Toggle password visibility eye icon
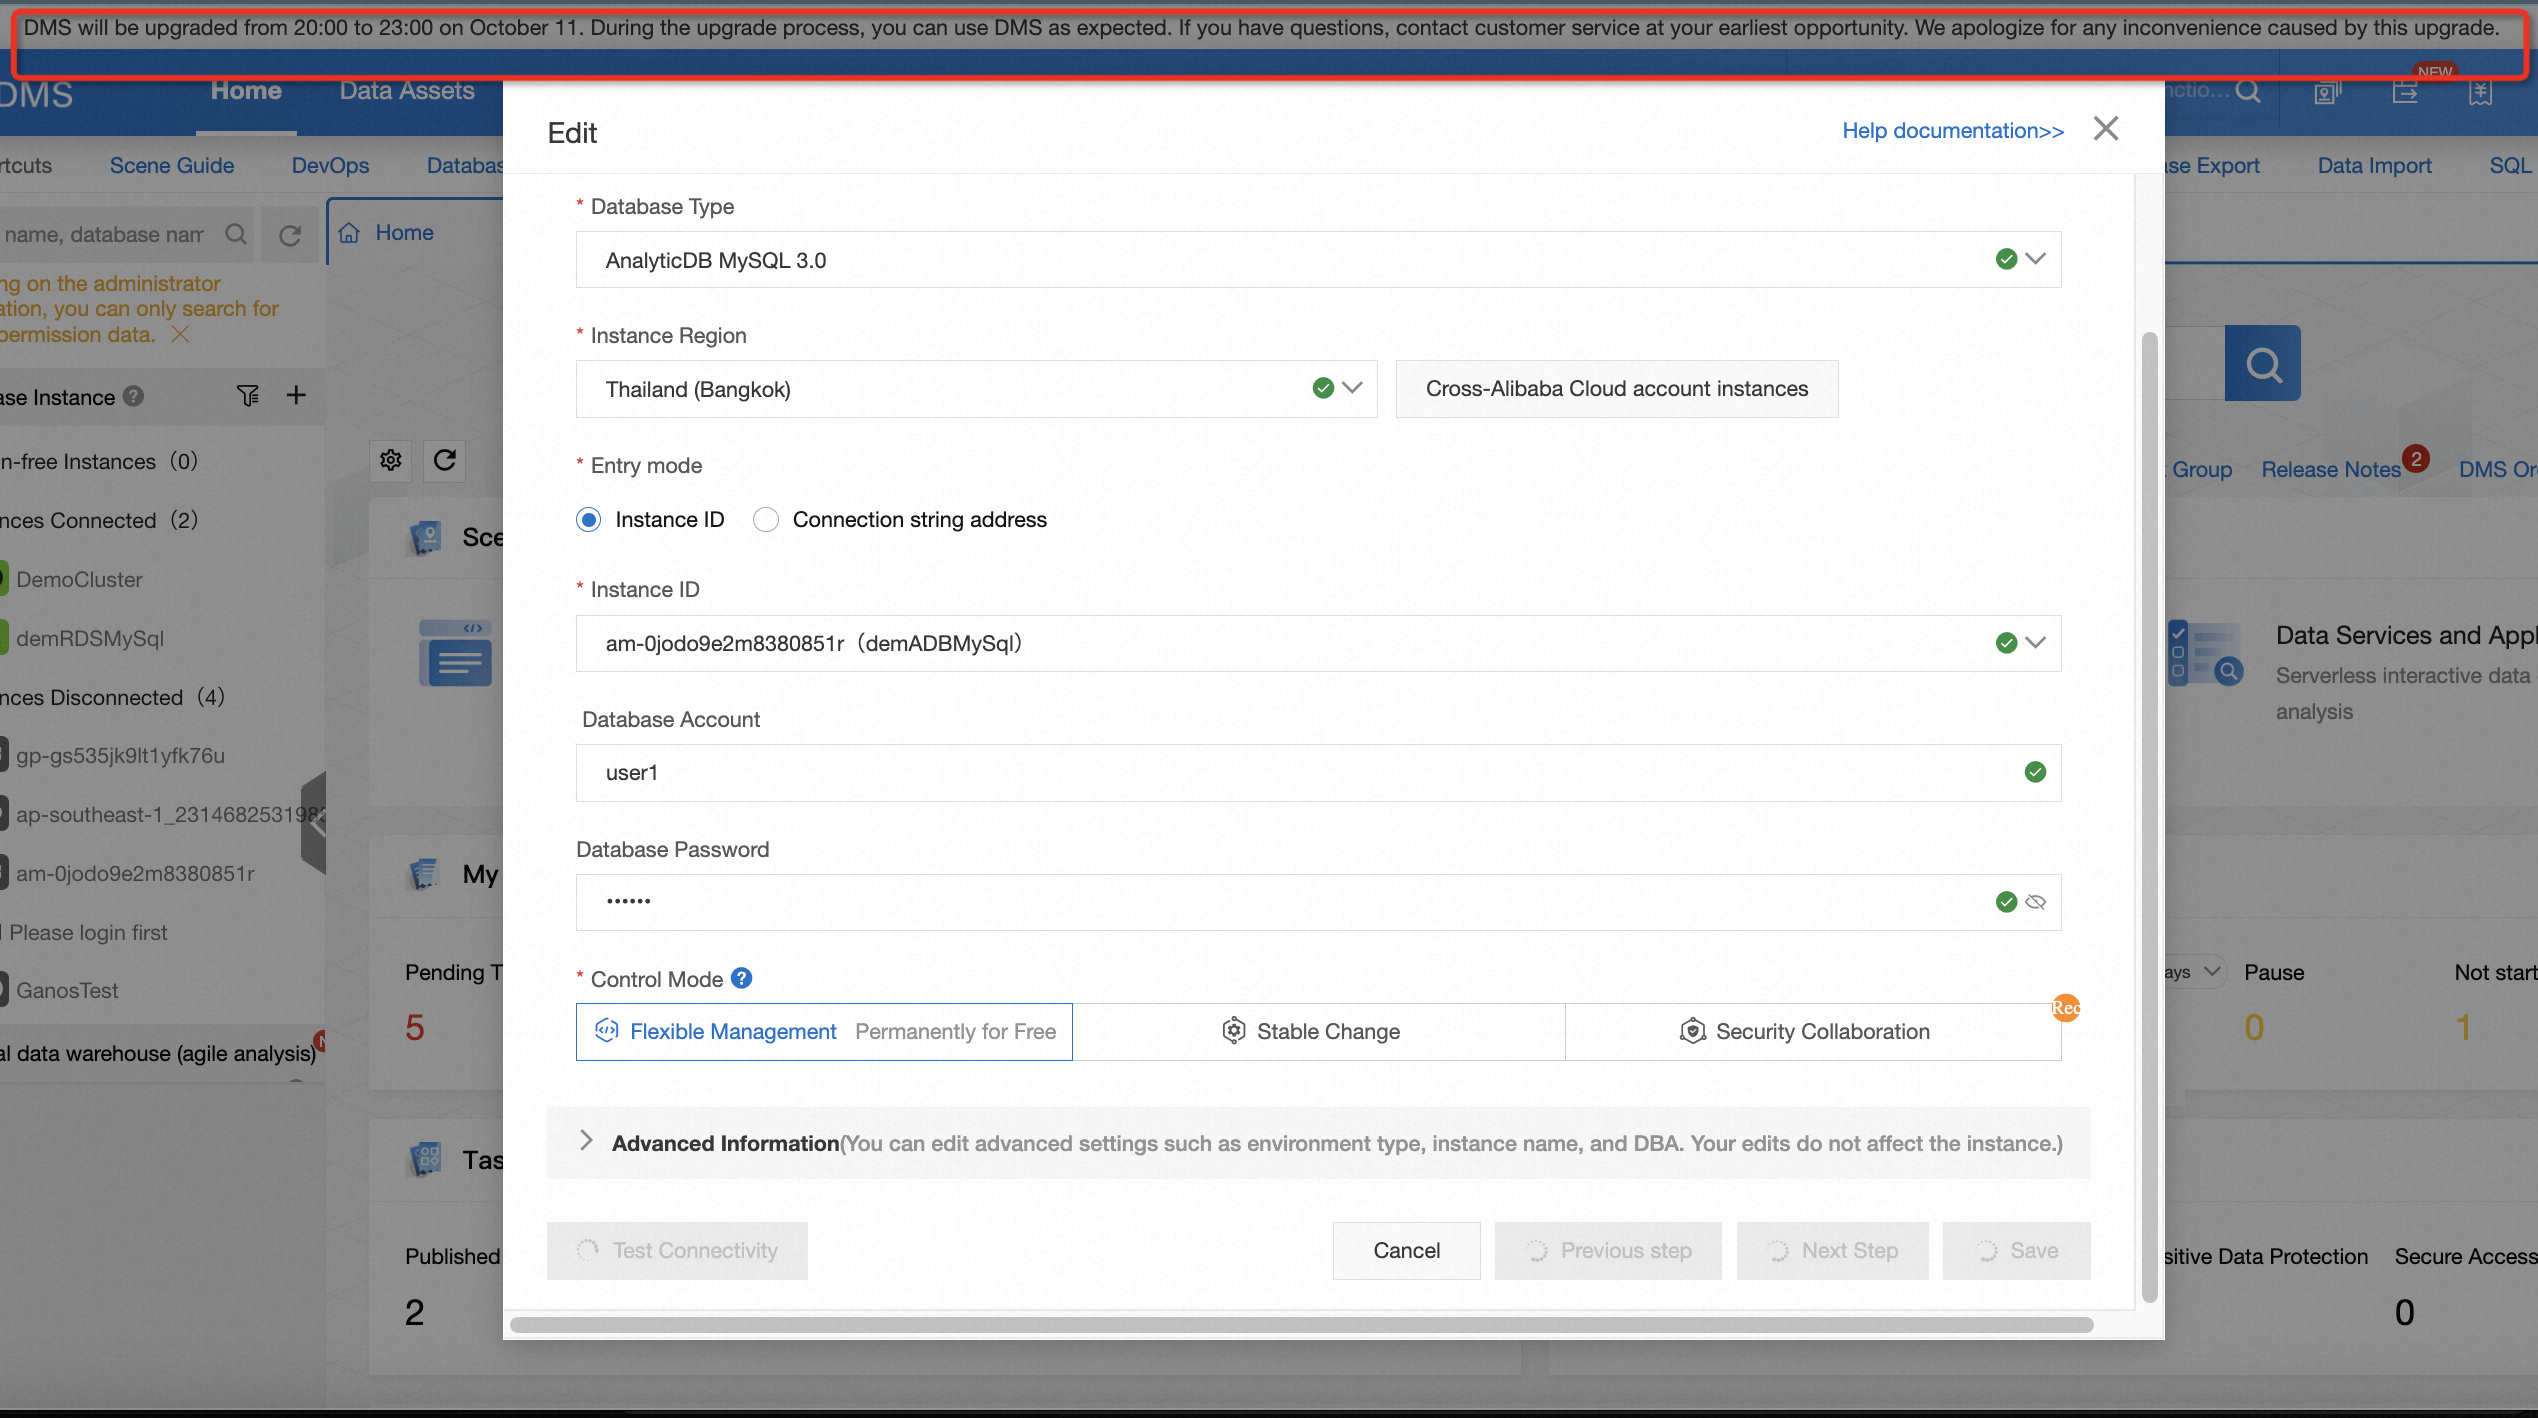 coord(2035,902)
